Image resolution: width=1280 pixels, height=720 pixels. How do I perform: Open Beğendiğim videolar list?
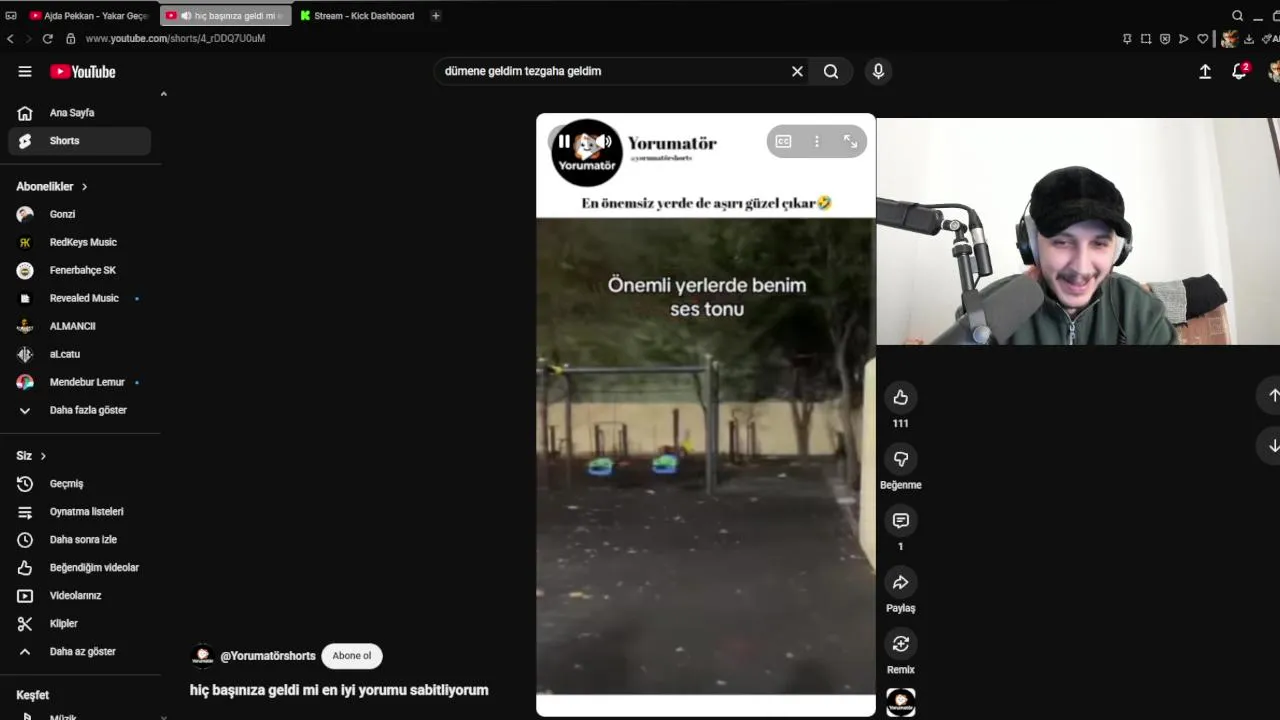80,568
